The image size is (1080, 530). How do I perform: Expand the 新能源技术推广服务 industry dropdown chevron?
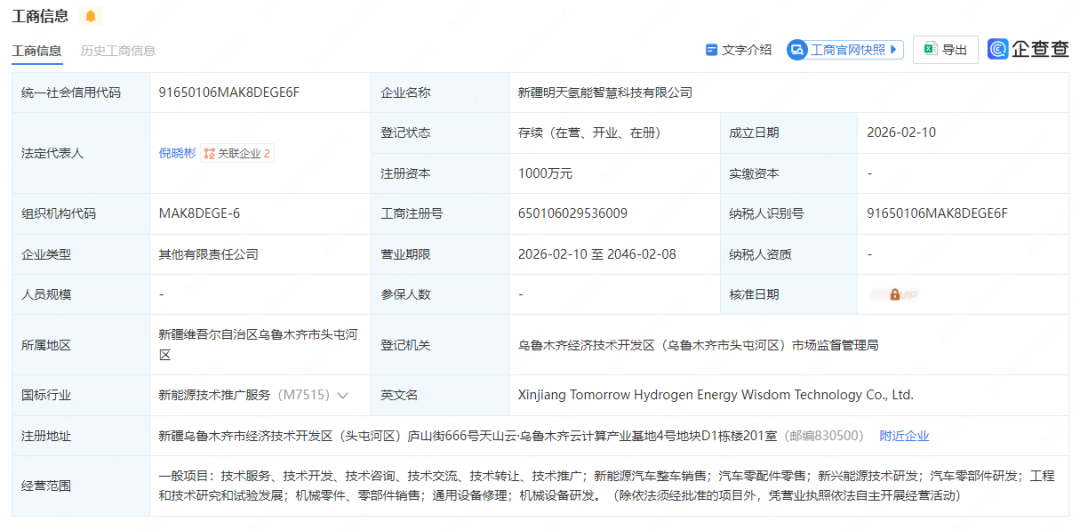coord(343,395)
